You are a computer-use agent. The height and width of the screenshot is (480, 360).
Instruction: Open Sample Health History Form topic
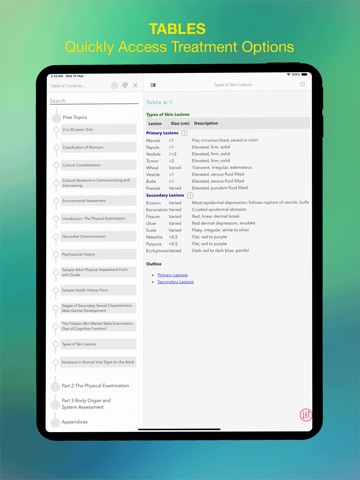[98, 290]
